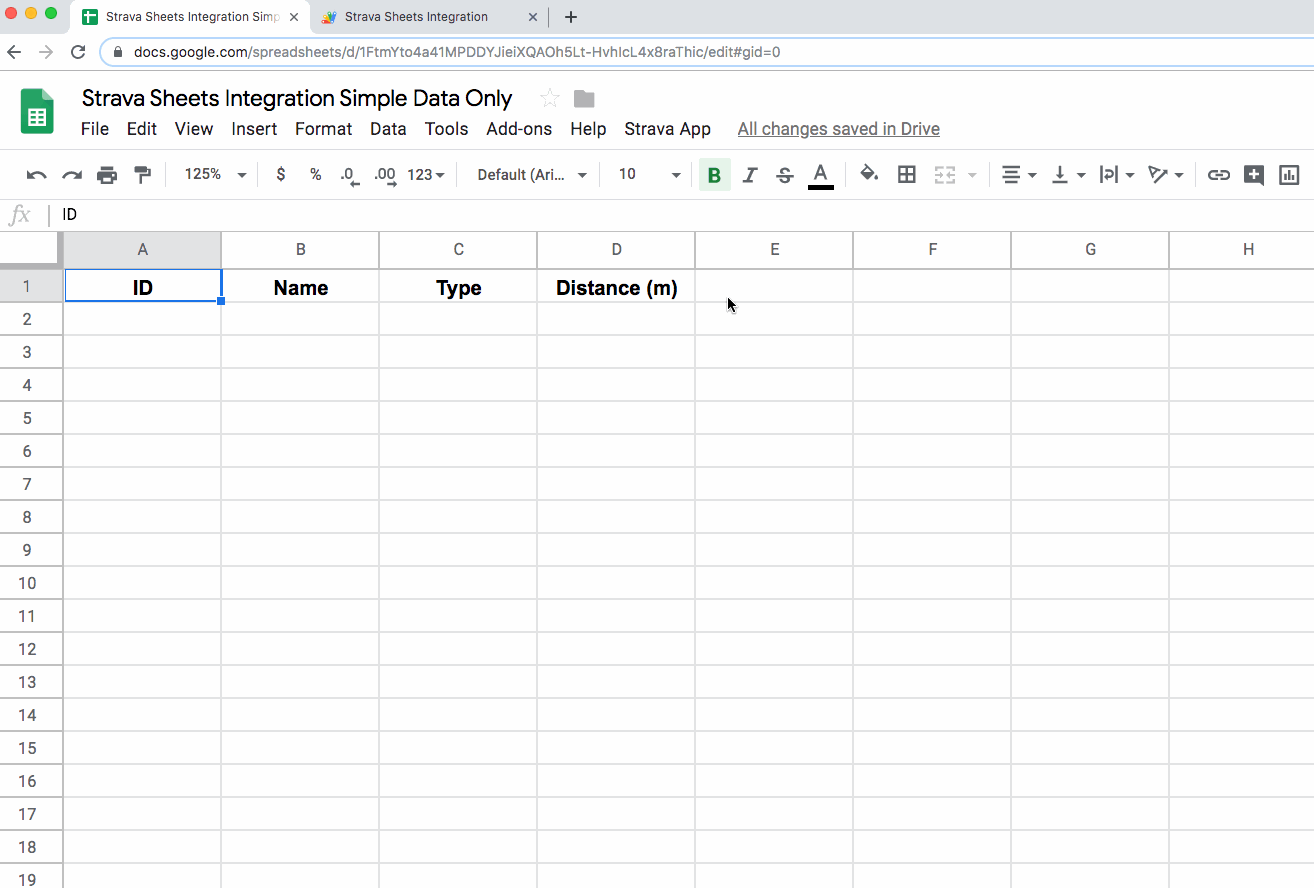The height and width of the screenshot is (888, 1314).
Task: Insert a chart via the chart icon
Action: (x=1289, y=174)
